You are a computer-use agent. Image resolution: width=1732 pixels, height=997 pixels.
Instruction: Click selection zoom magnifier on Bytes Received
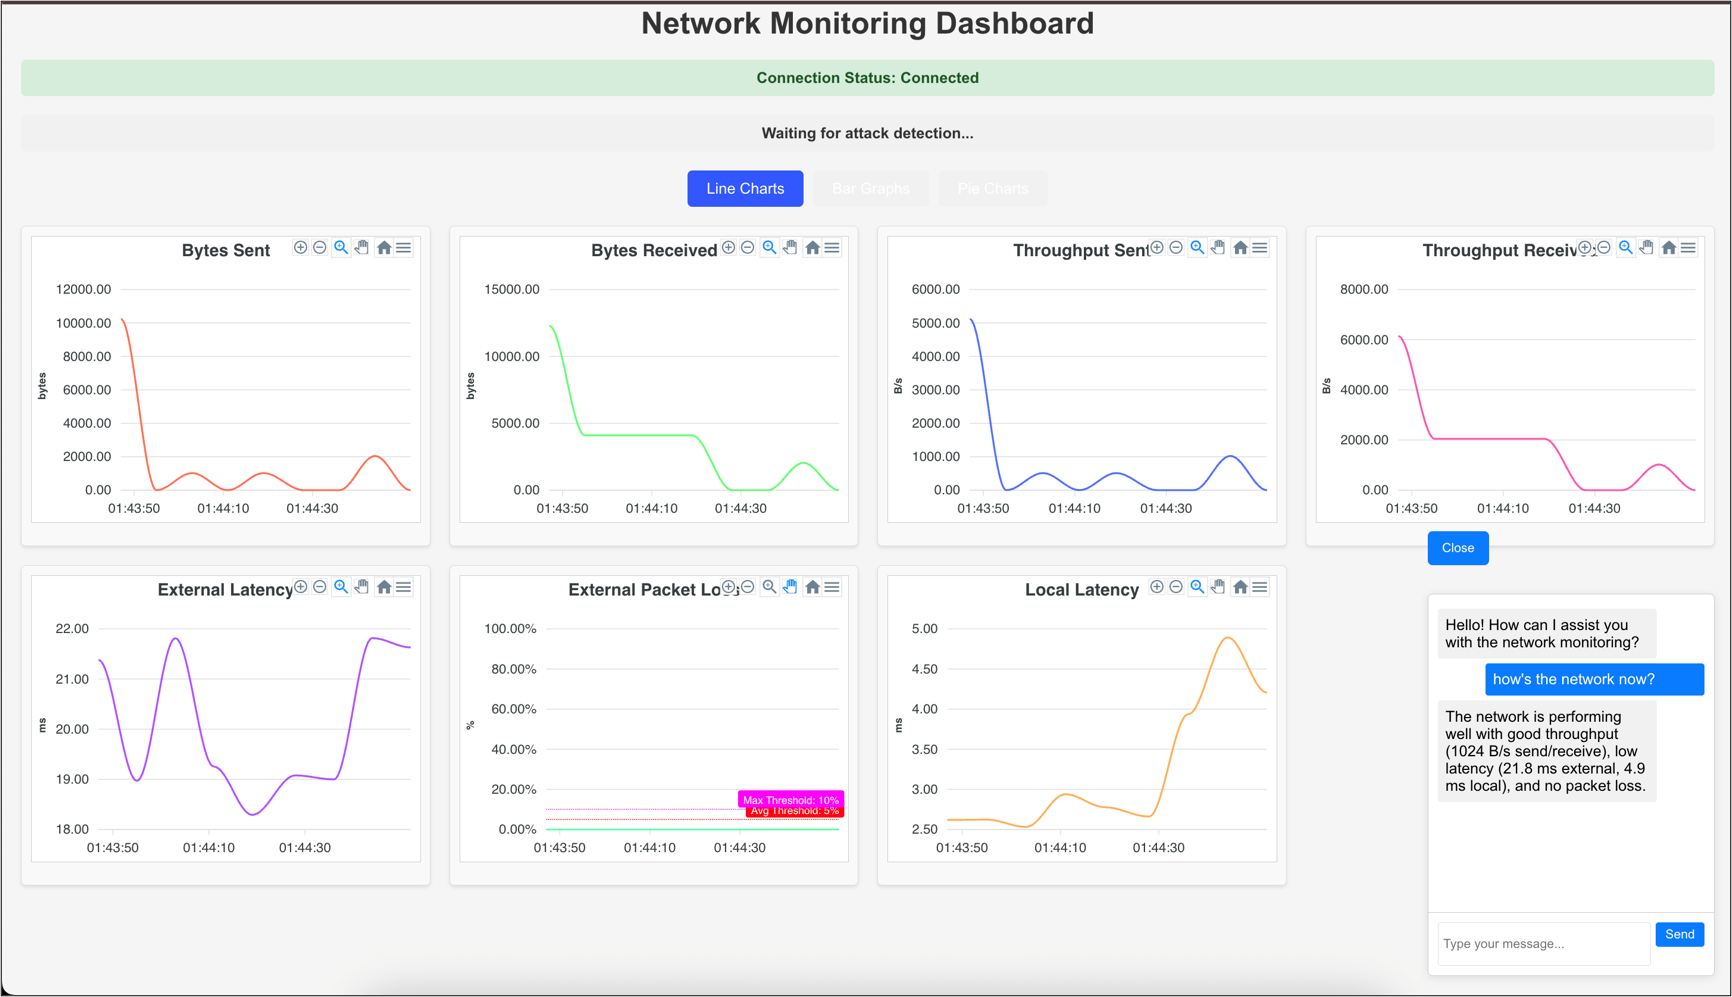[x=769, y=248]
